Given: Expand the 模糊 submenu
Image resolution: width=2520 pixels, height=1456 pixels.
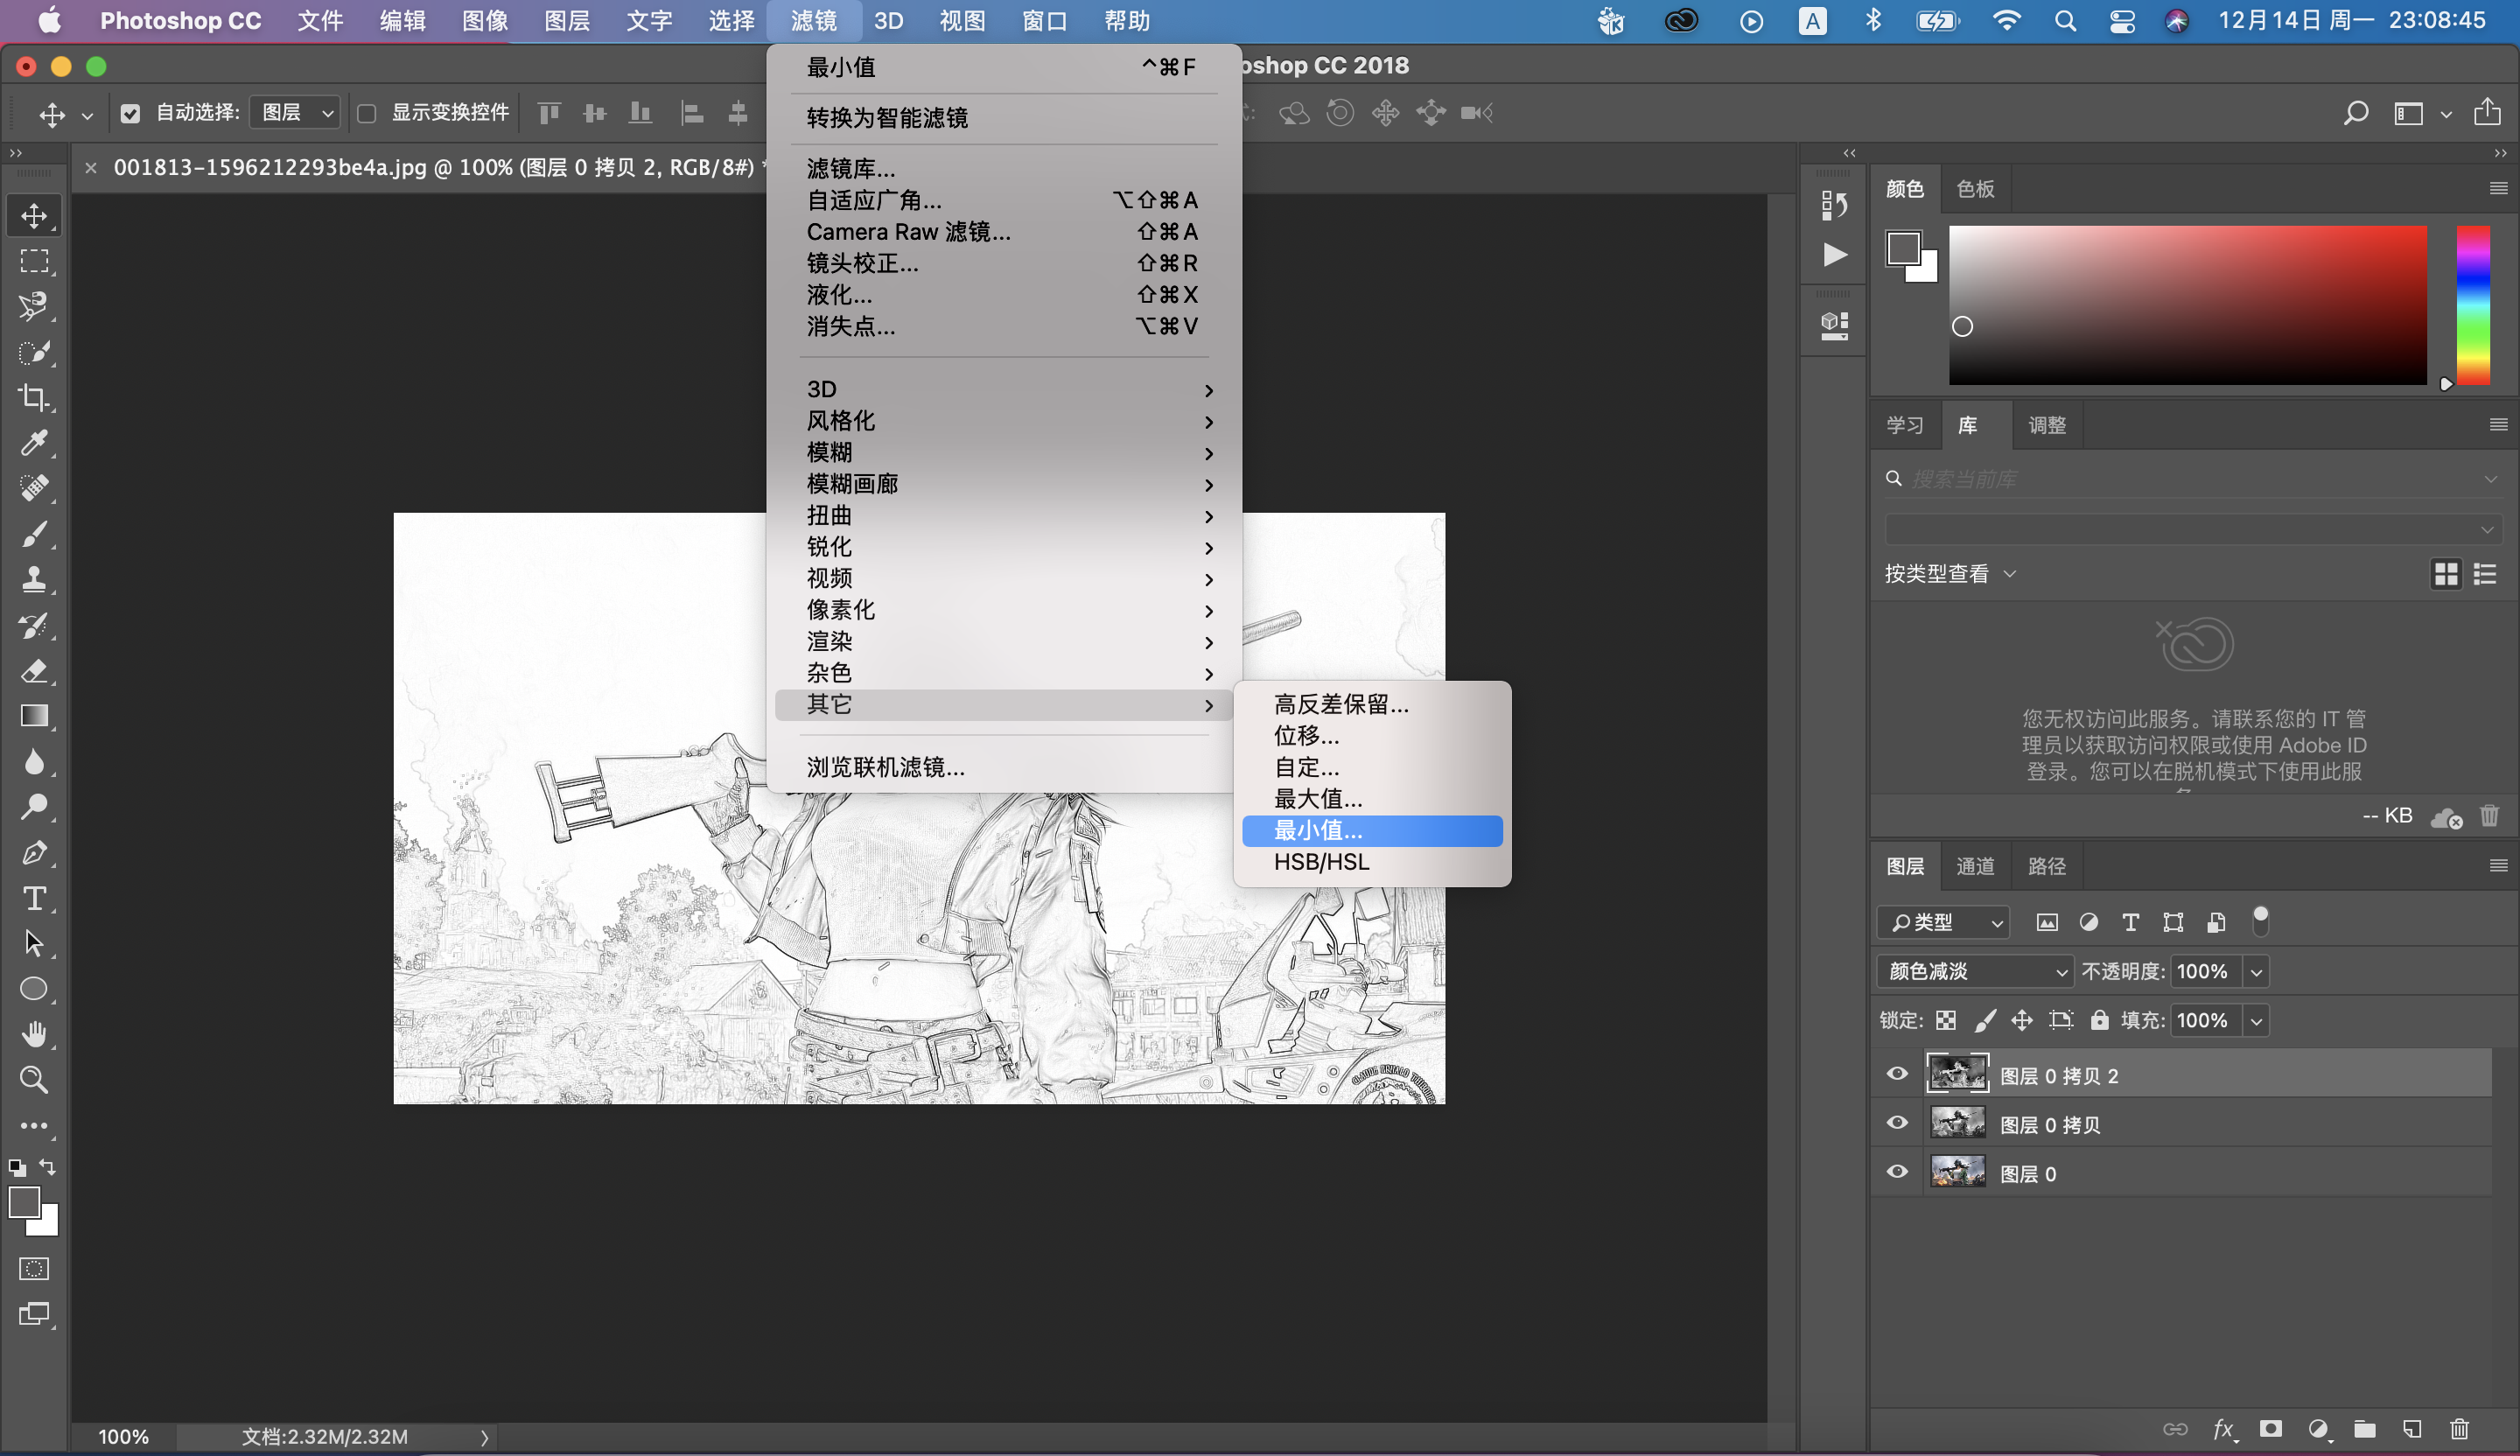Looking at the screenshot, I should pyautogui.click(x=1004, y=453).
